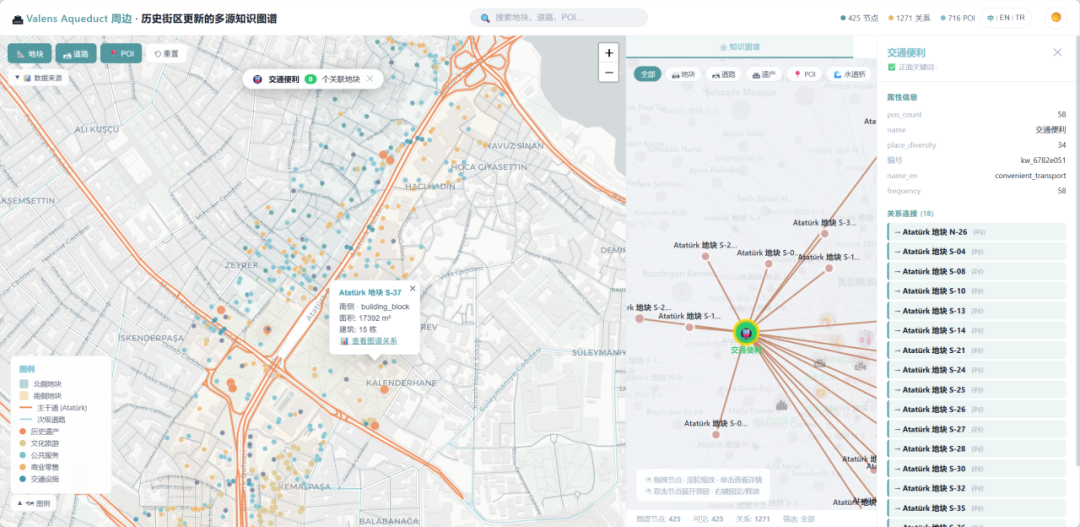Open 查看图谱关系 link in popup

tap(368, 342)
